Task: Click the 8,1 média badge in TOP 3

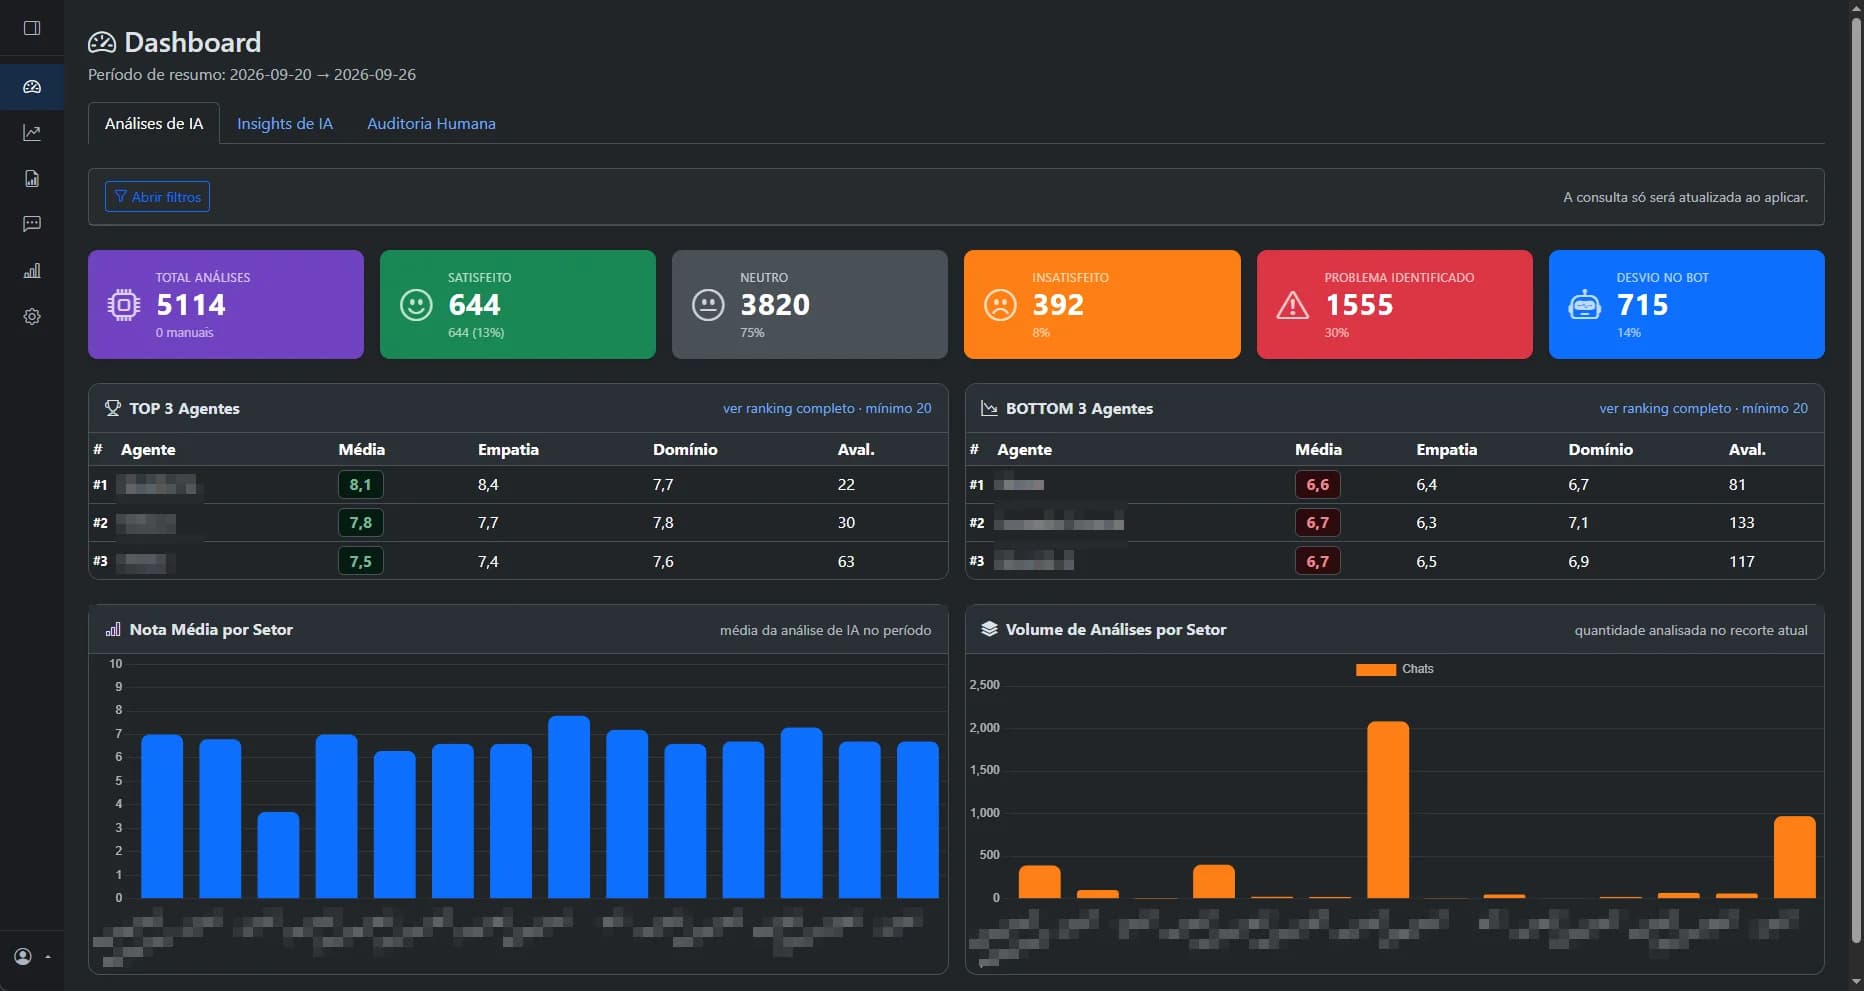Action: click(360, 484)
